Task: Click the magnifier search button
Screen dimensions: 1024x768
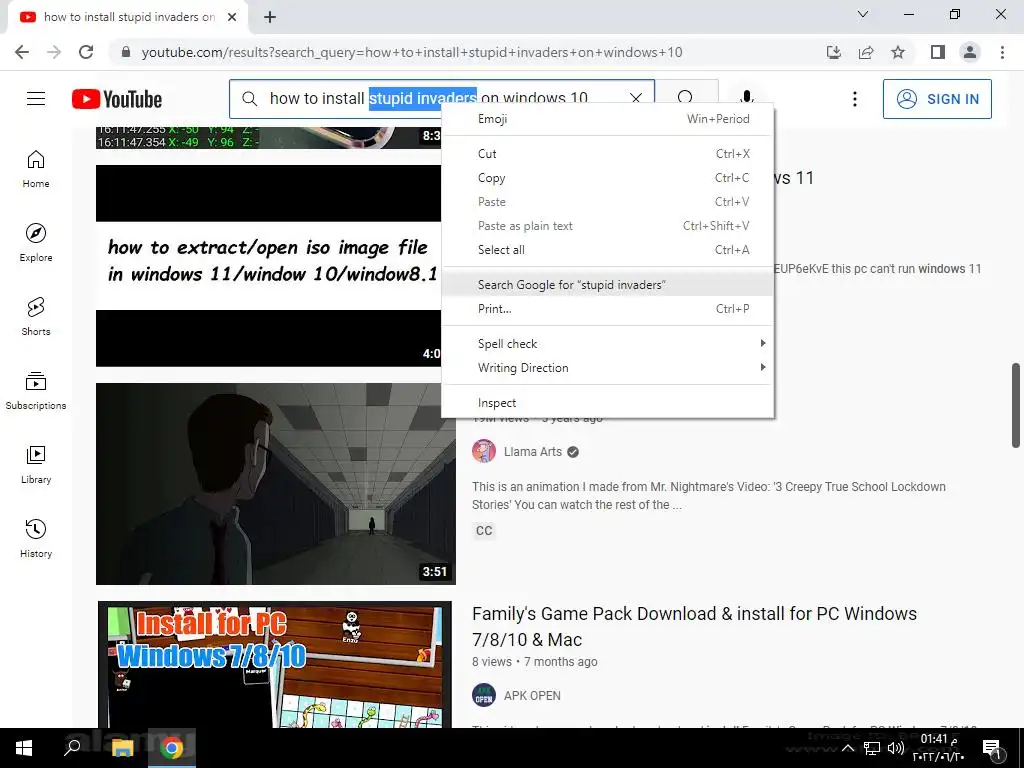Action: 686,98
